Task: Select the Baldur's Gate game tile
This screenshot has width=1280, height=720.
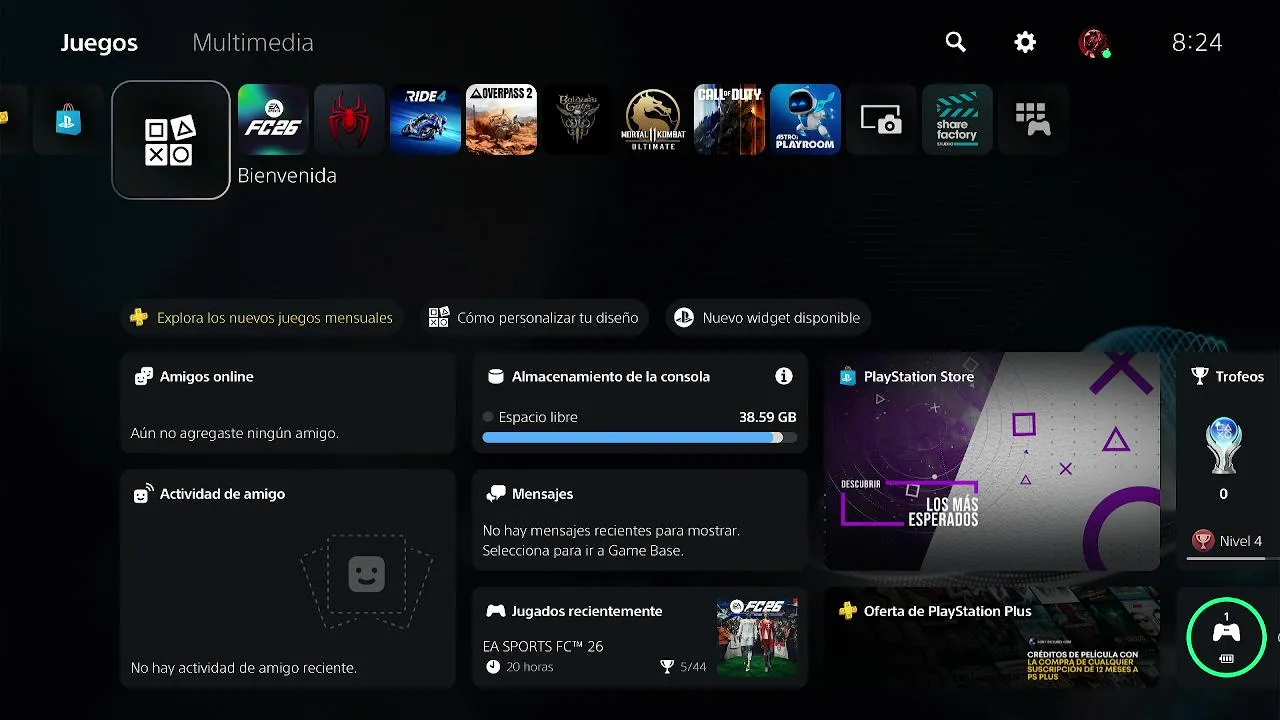Action: pos(577,120)
